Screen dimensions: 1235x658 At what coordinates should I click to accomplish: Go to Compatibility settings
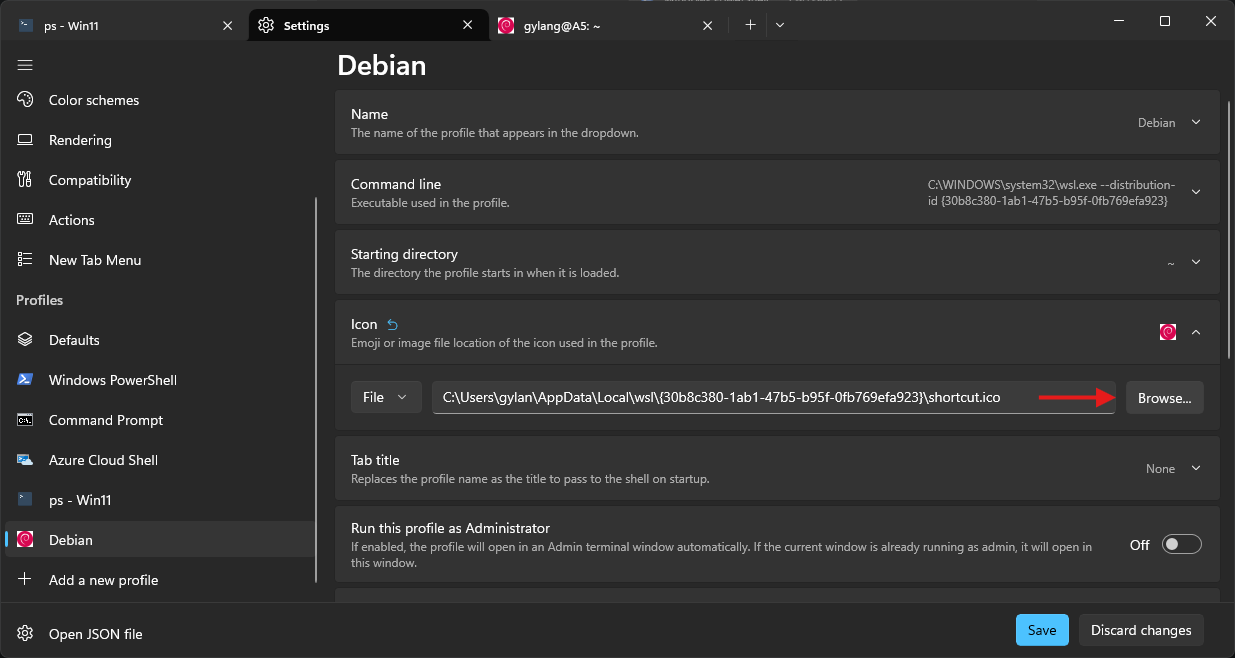tap(90, 180)
